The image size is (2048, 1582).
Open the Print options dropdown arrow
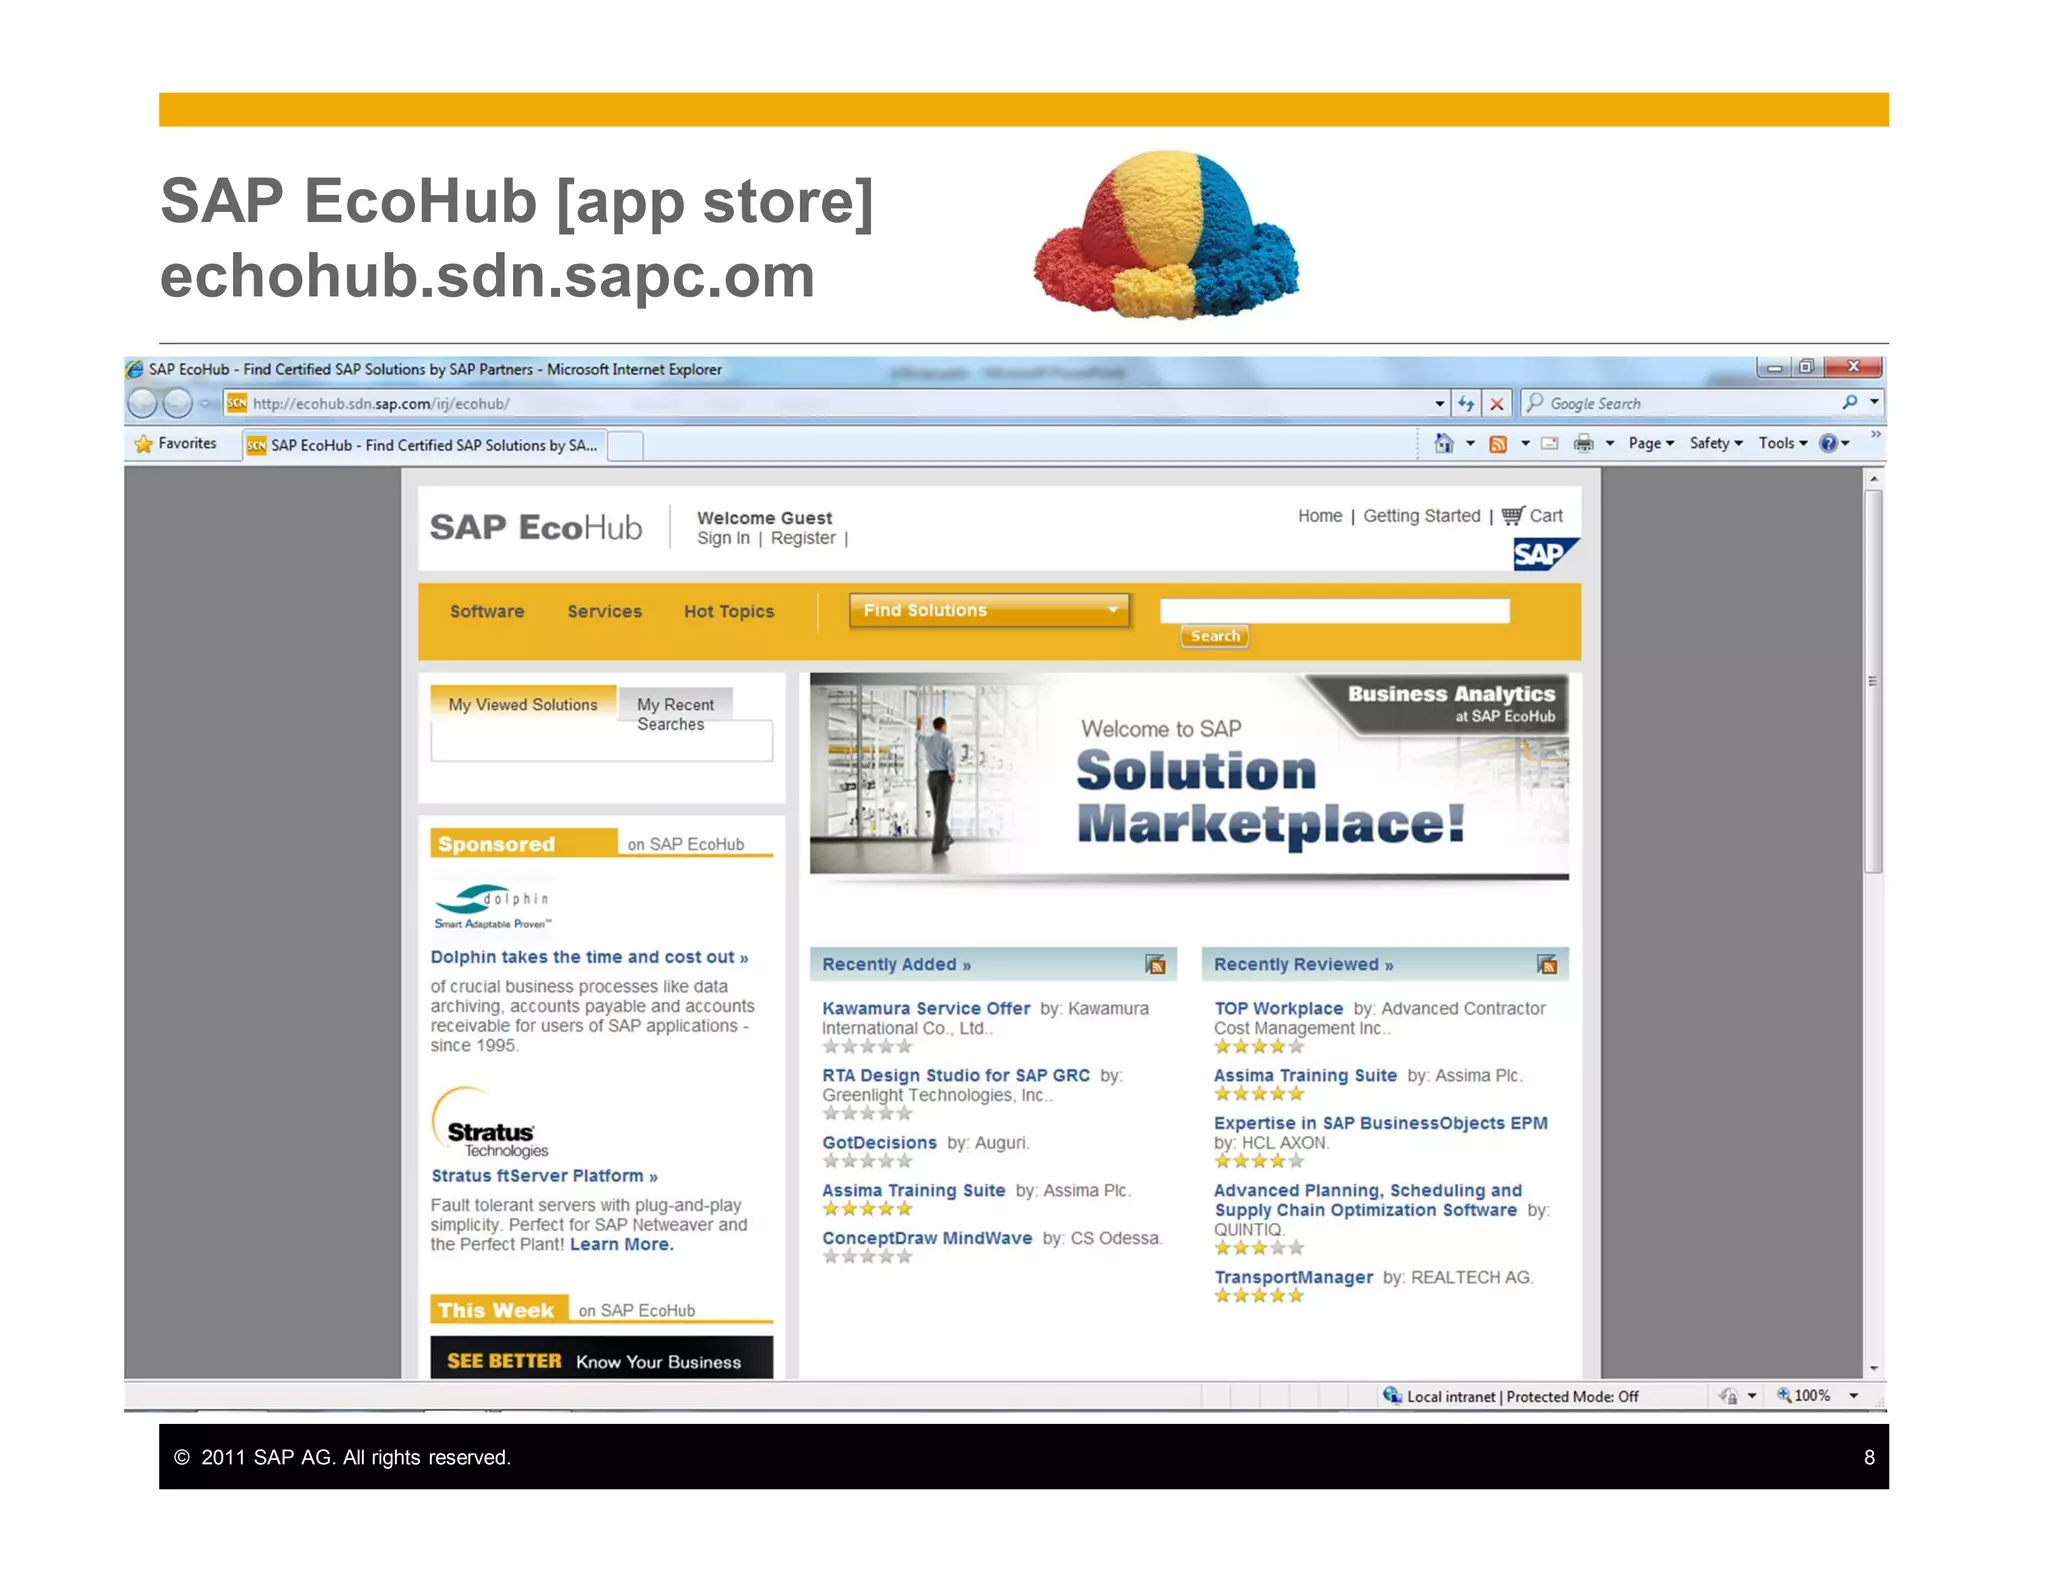click(1610, 443)
